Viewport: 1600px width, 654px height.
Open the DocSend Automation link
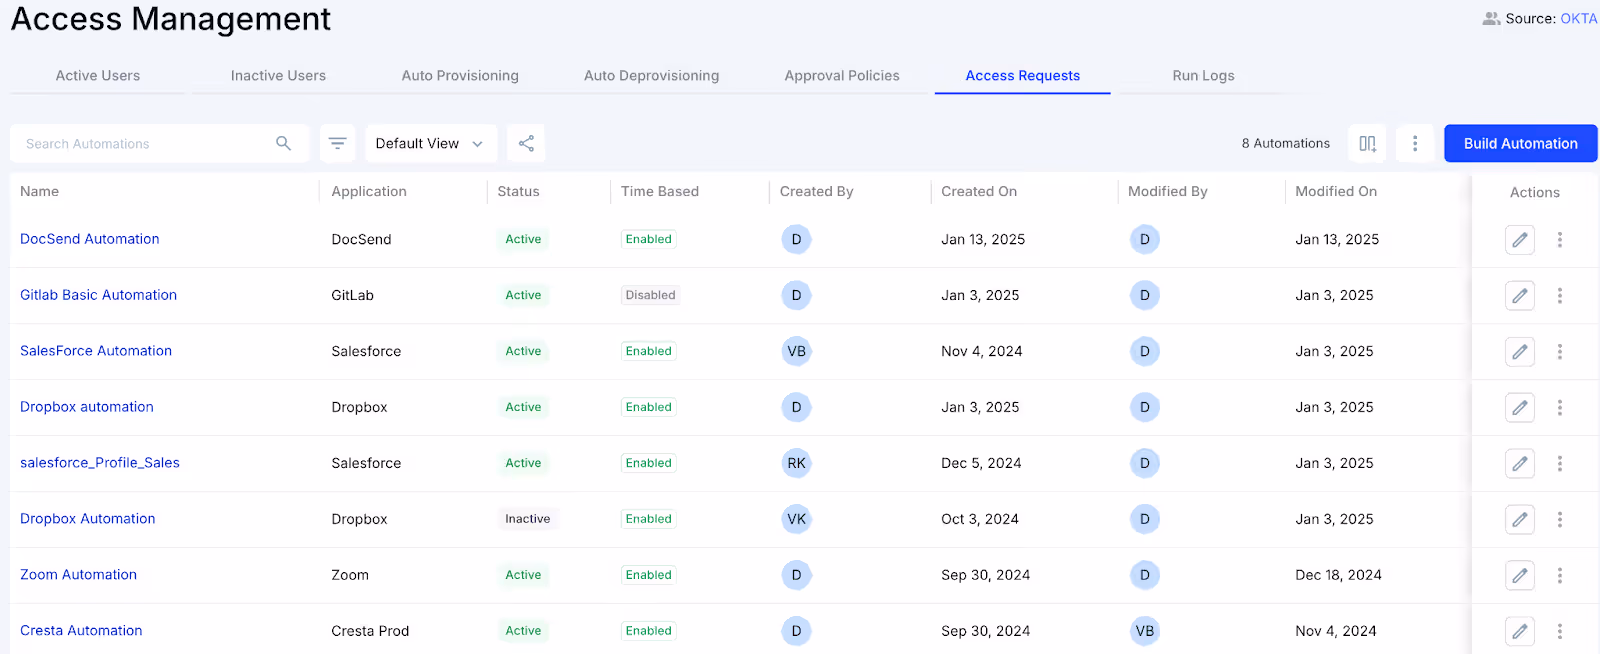[90, 239]
